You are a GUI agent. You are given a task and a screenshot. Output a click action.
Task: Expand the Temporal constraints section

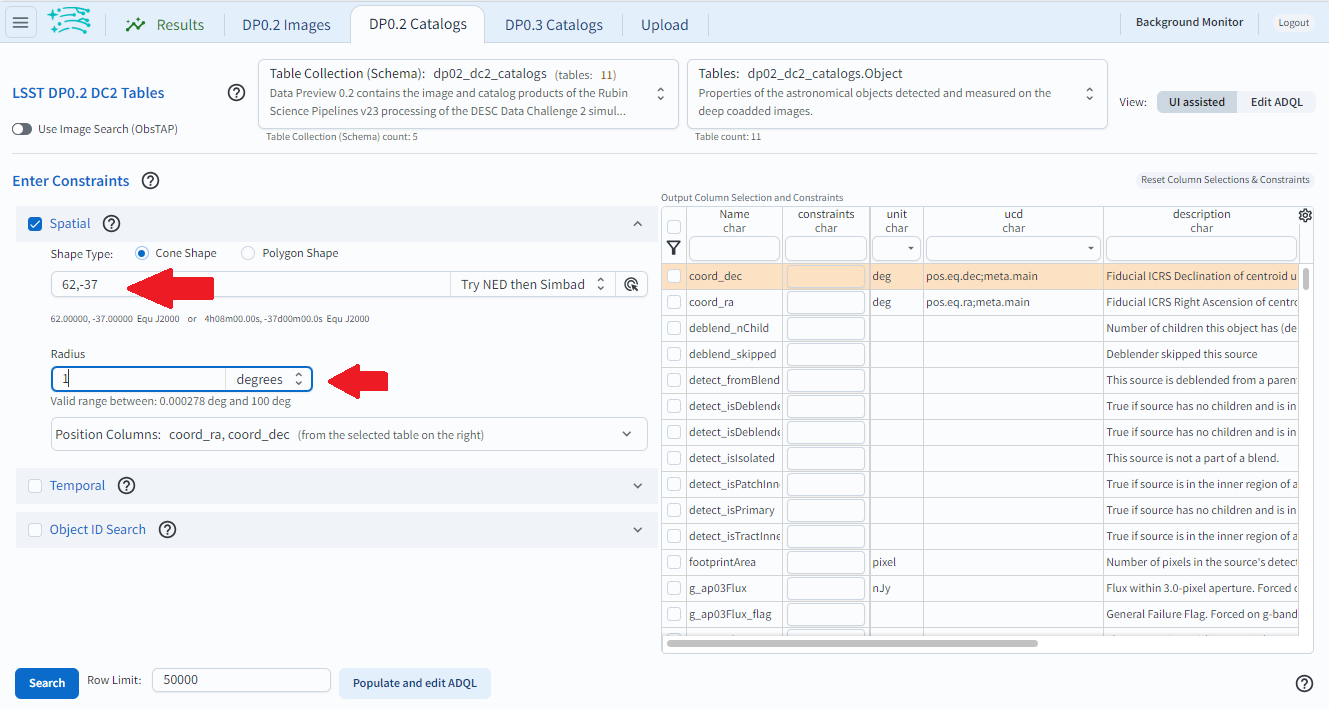pyautogui.click(x=638, y=485)
